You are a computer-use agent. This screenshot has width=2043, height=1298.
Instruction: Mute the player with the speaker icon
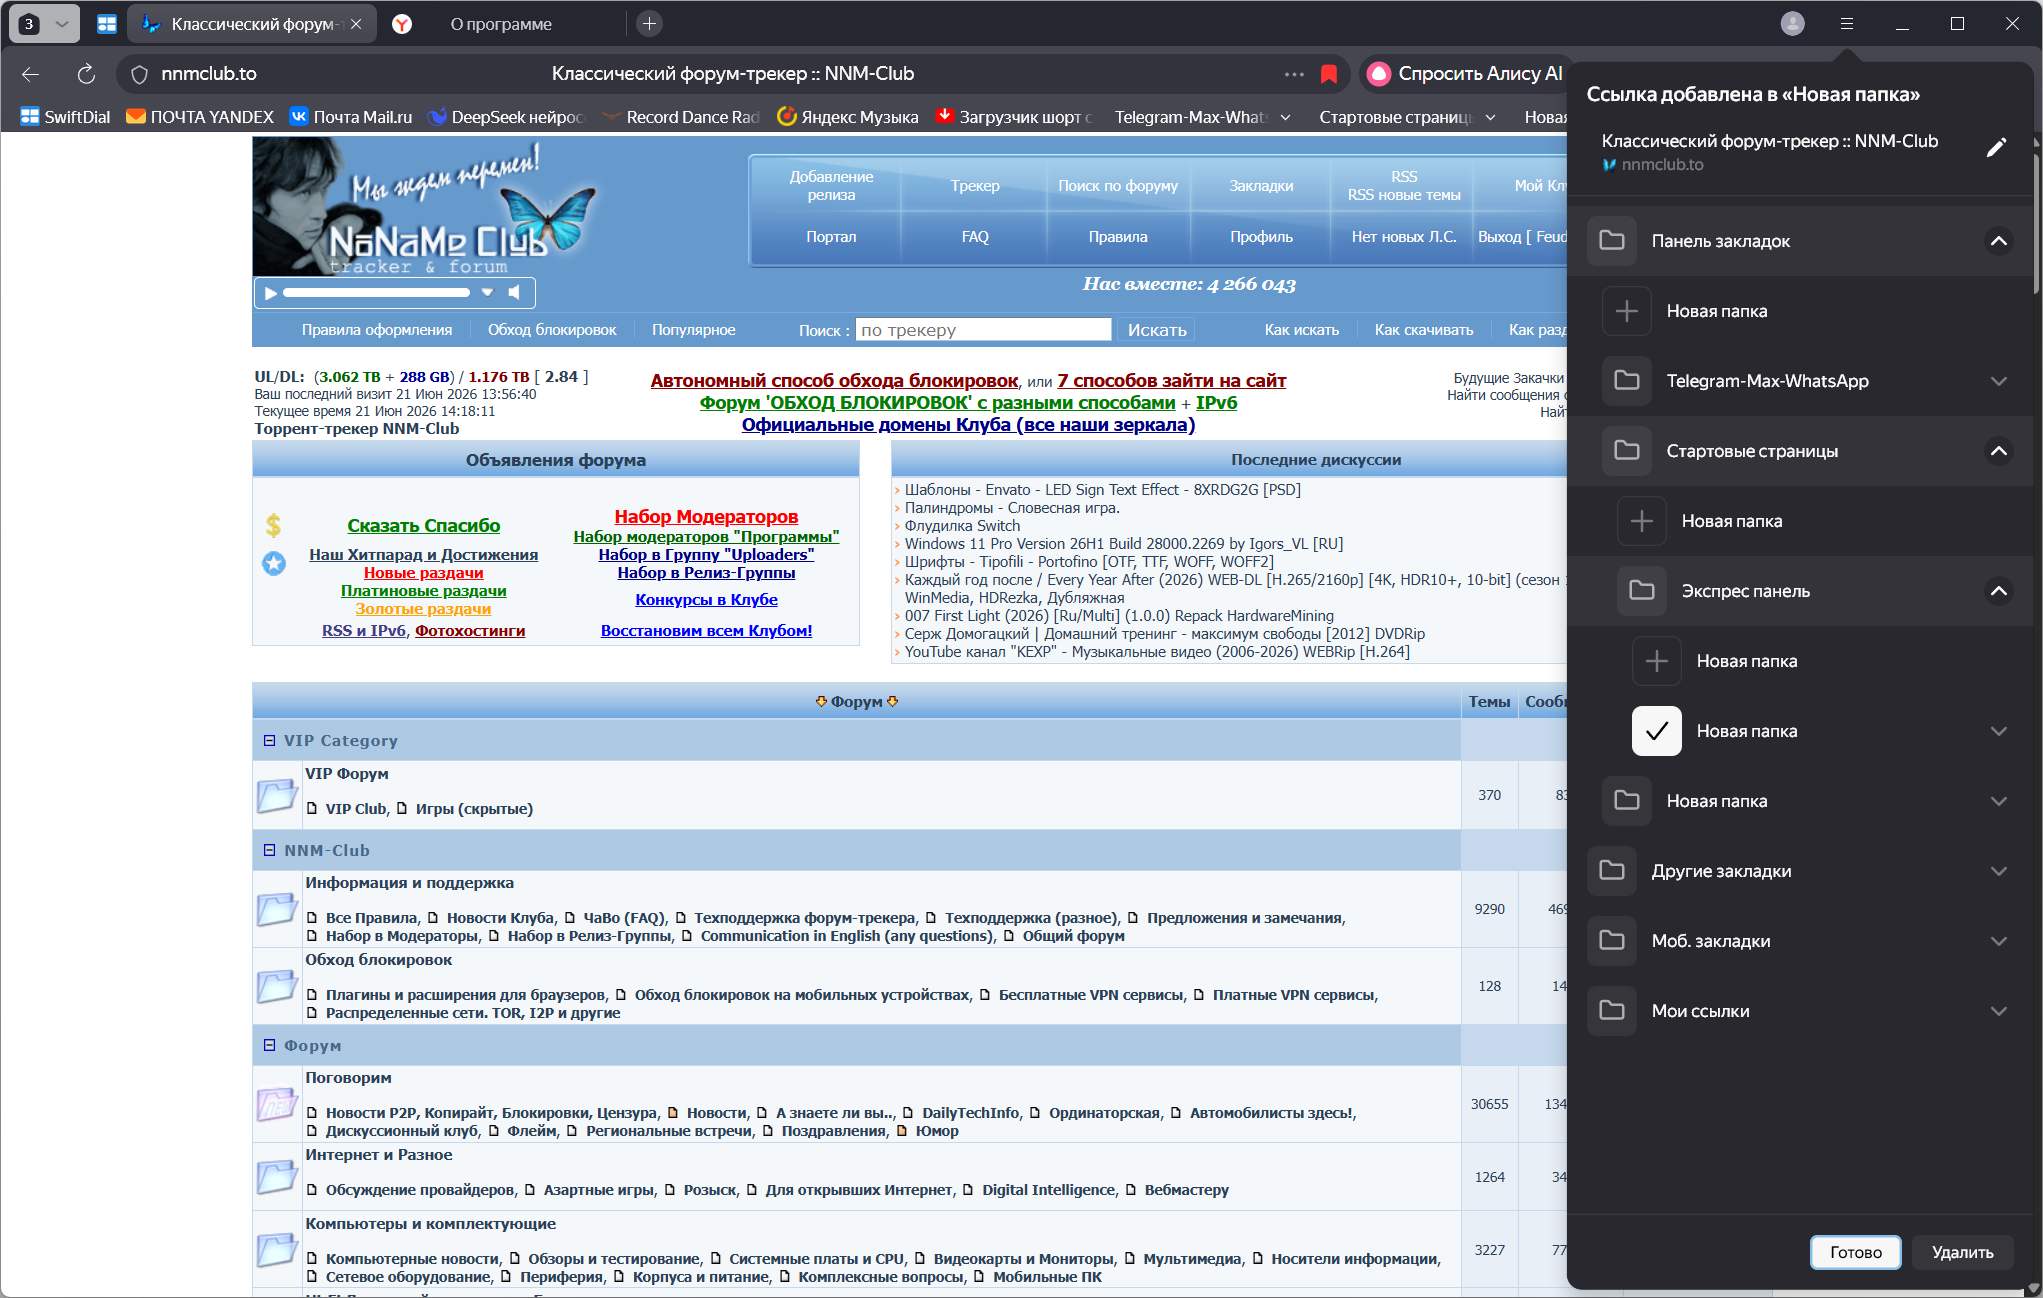pos(514,293)
